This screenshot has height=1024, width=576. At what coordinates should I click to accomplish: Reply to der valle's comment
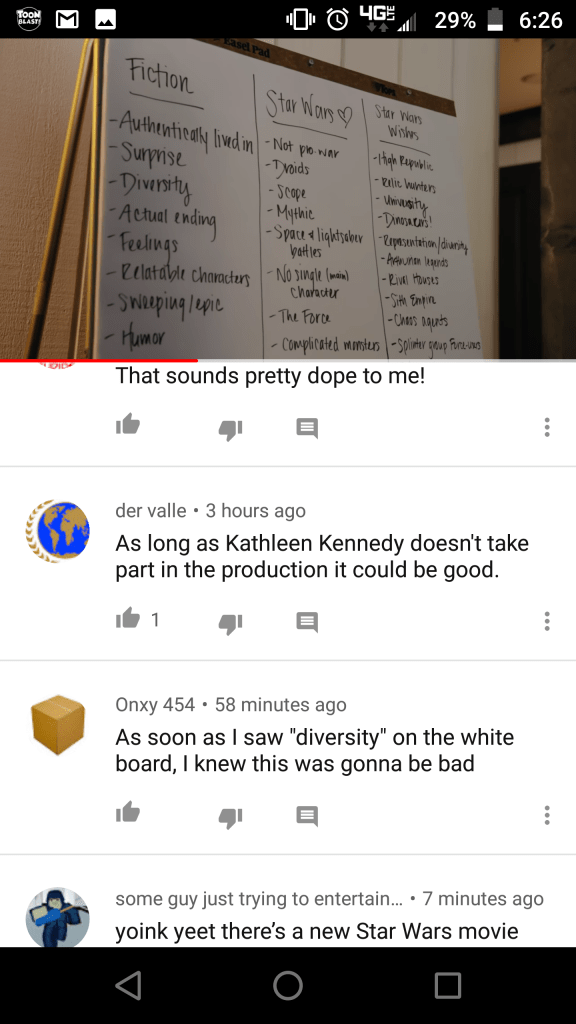click(x=307, y=621)
